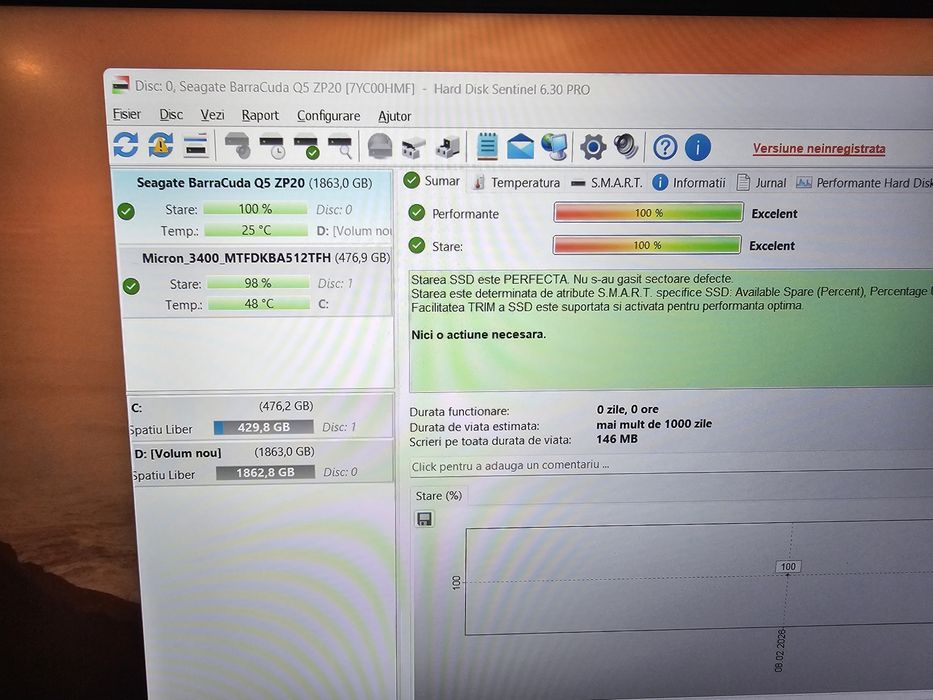Click the green status check of Seagate disk
Screen dimensions: 933x700
(126, 211)
